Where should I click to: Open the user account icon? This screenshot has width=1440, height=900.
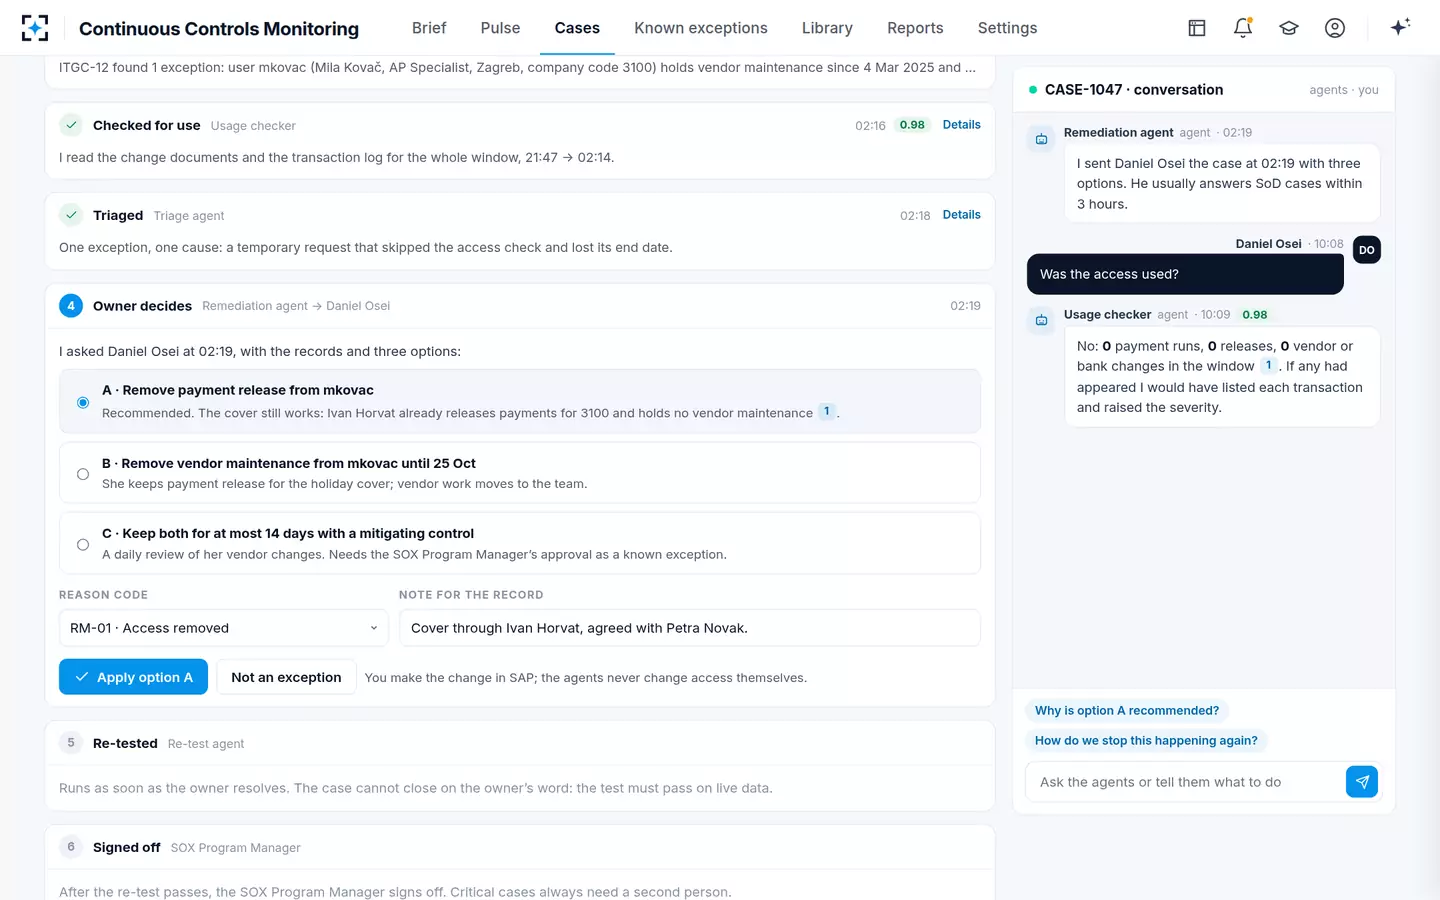(x=1335, y=28)
